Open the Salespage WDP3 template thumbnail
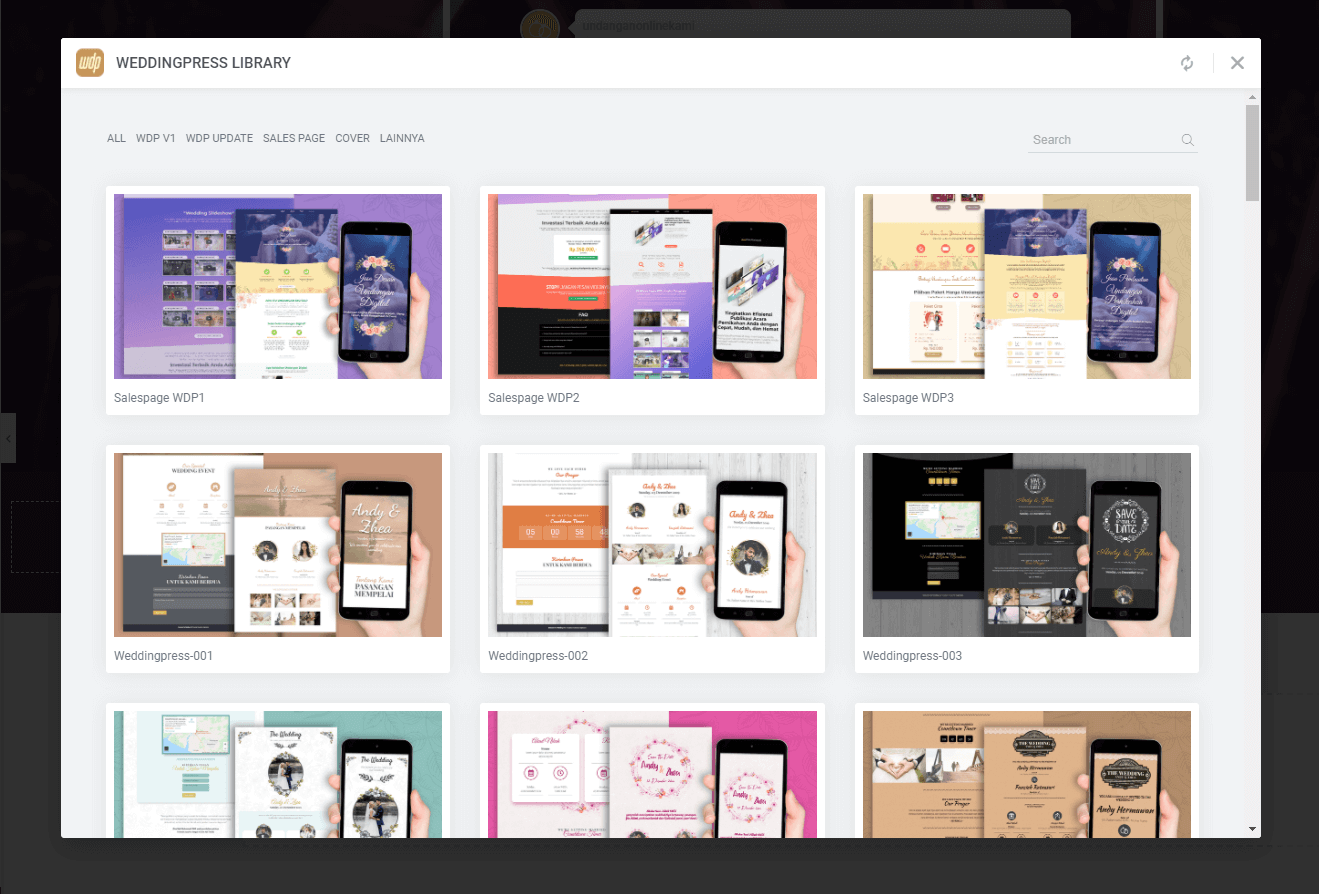Viewport: 1319px width, 894px height. click(x=1027, y=286)
